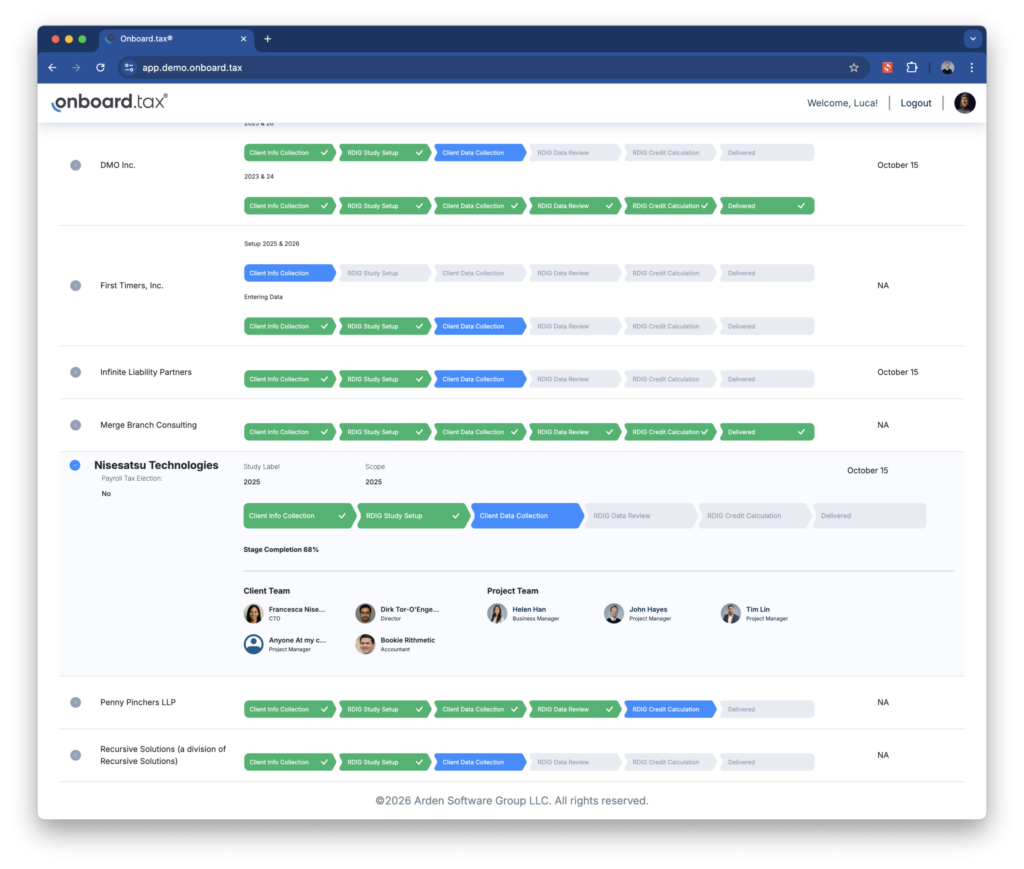Click 'Entering Data' study label

(263, 297)
